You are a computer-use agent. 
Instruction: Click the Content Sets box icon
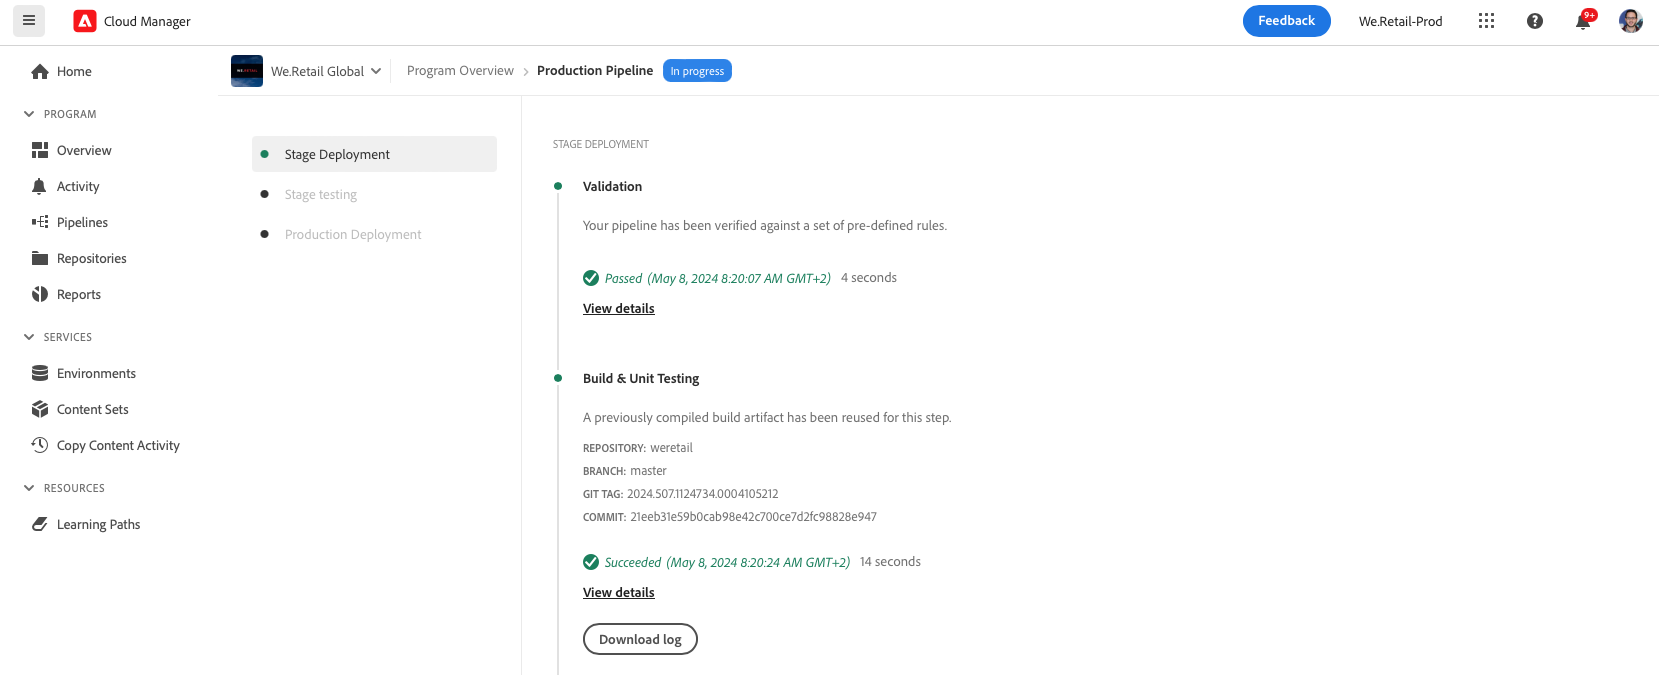40,409
